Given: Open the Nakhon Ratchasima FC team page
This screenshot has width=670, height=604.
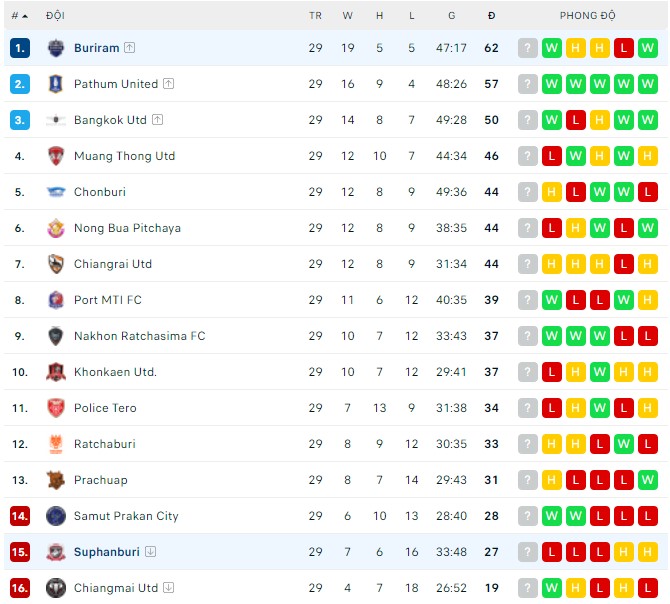Looking at the screenshot, I should tap(139, 336).
